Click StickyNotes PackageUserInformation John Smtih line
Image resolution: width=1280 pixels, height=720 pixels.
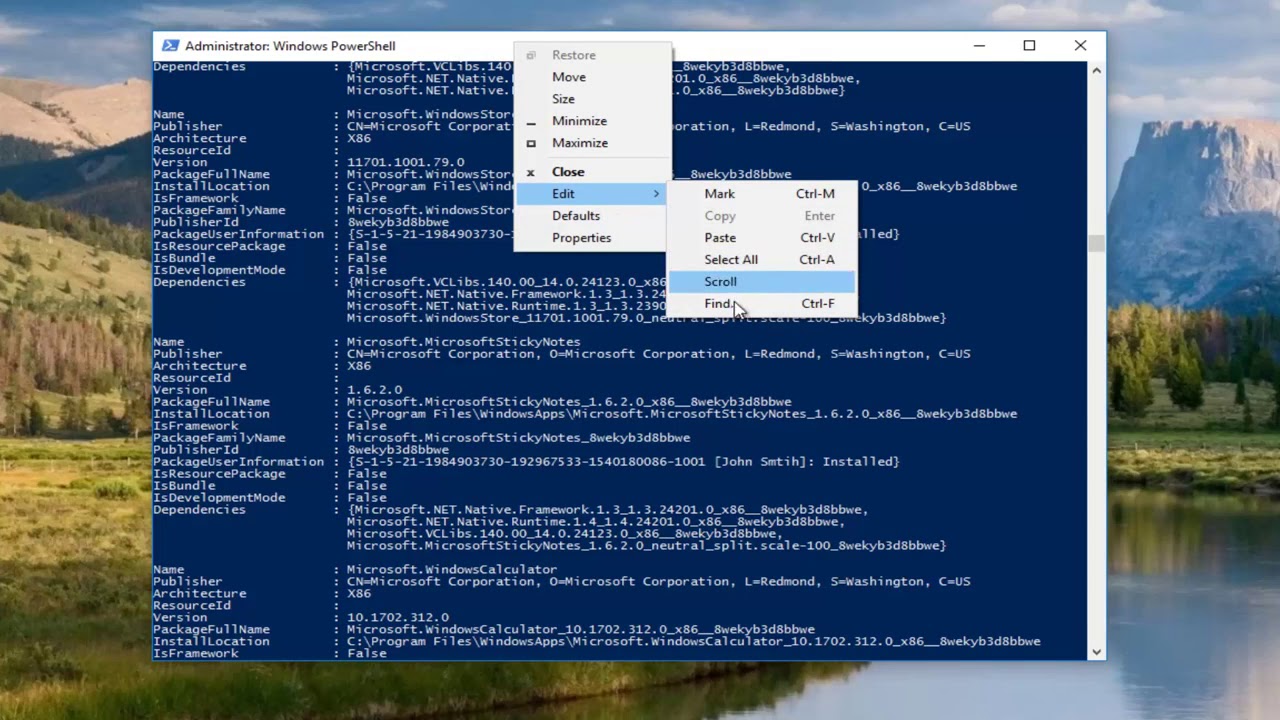tap(623, 462)
